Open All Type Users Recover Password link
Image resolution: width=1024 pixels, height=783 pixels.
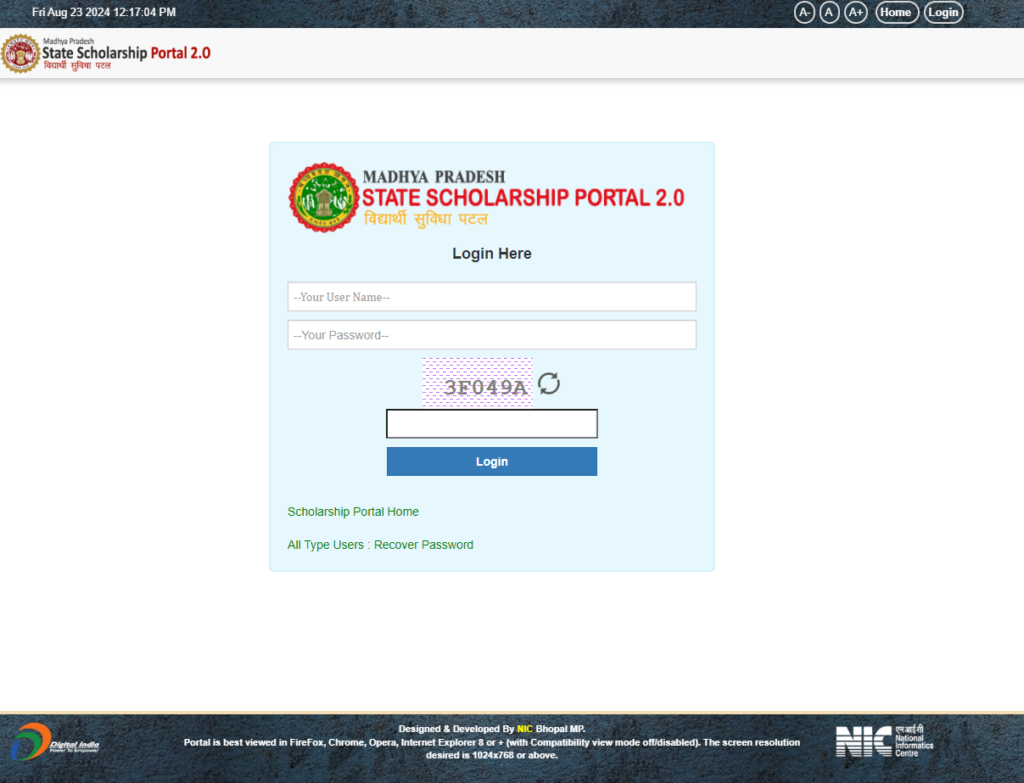(380, 545)
